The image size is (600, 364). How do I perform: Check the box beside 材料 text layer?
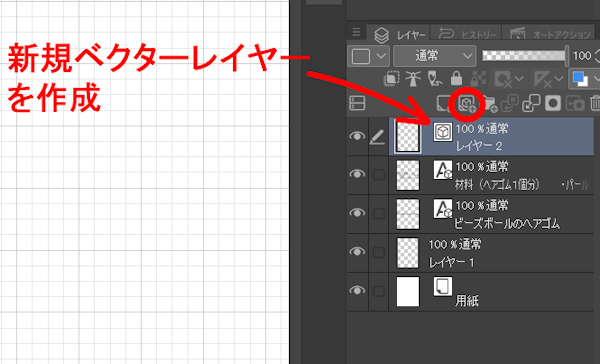pyautogui.click(x=379, y=175)
